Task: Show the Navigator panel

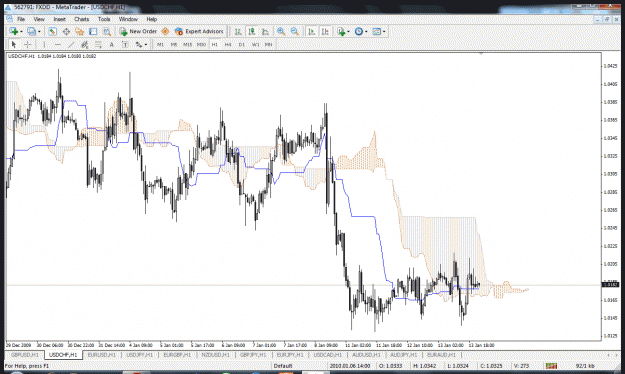Action: 79,31
